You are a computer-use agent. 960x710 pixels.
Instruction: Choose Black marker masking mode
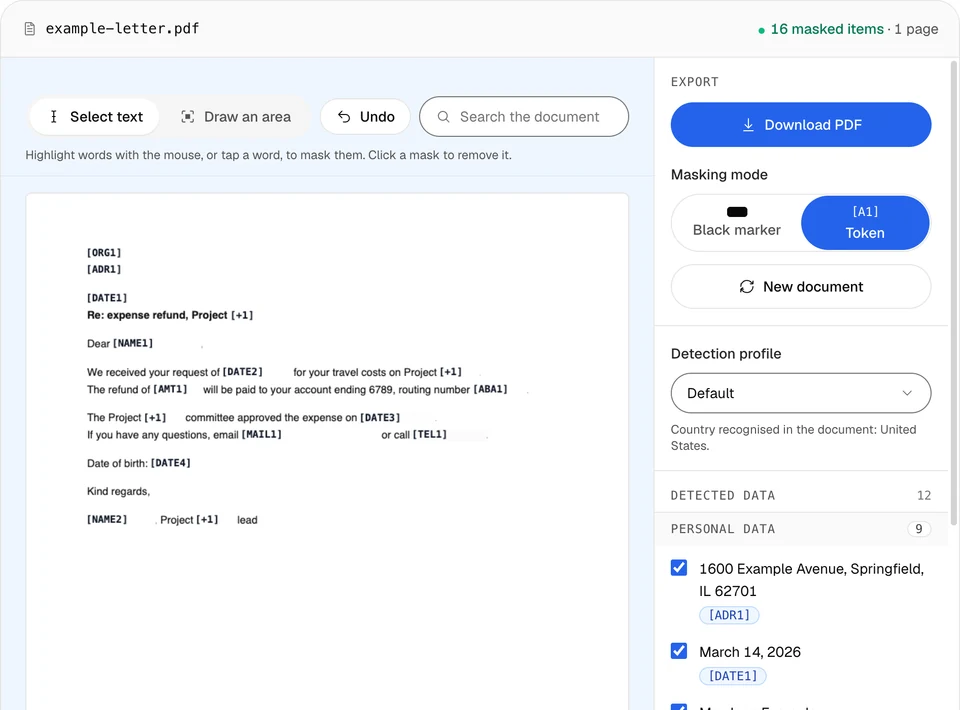(x=737, y=223)
